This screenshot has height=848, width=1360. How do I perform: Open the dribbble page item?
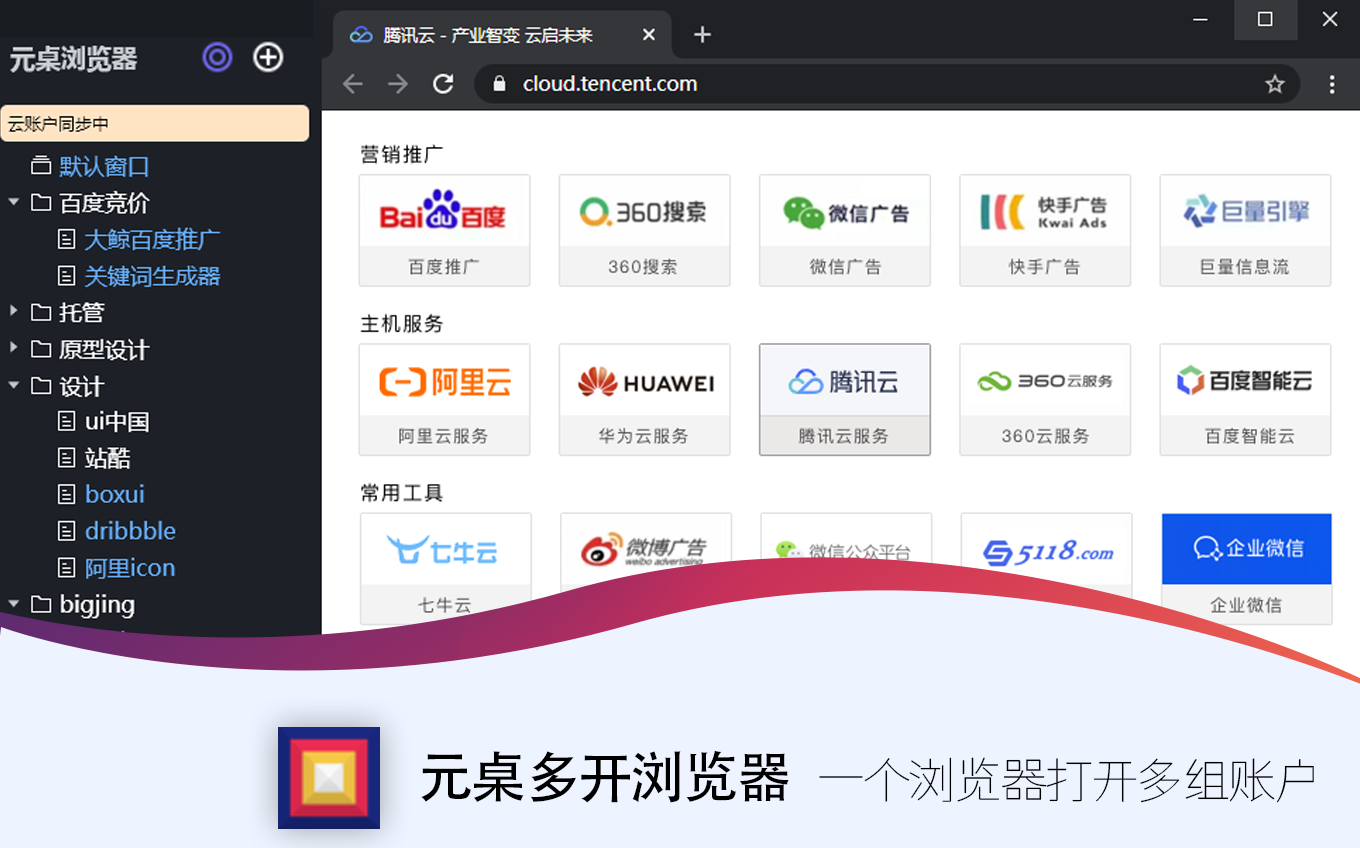point(130,531)
